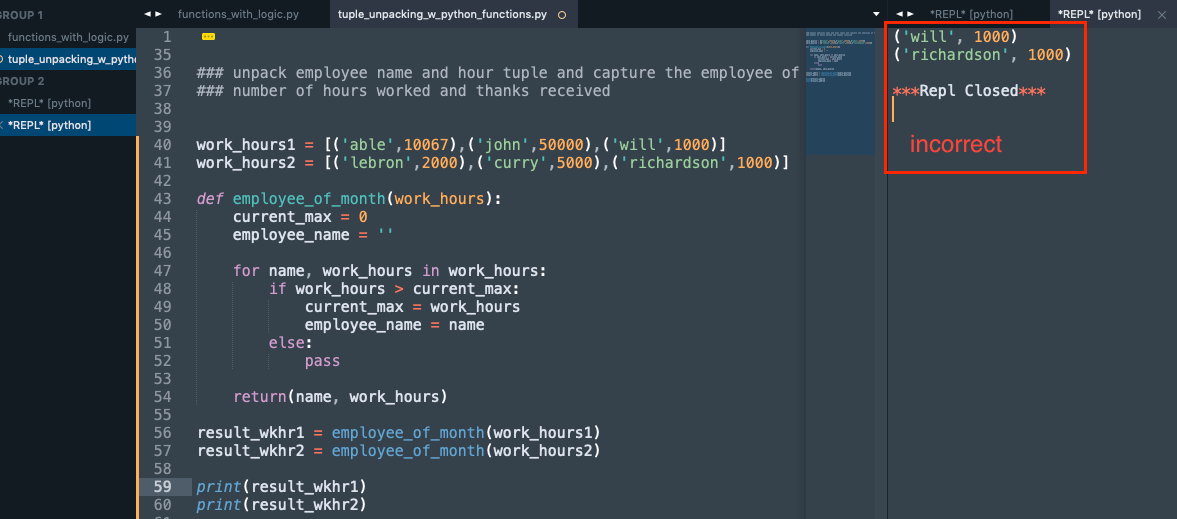Click the for name, work_hours loop line
Image resolution: width=1177 pixels, height=519 pixels.
click(x=390, y=270)
